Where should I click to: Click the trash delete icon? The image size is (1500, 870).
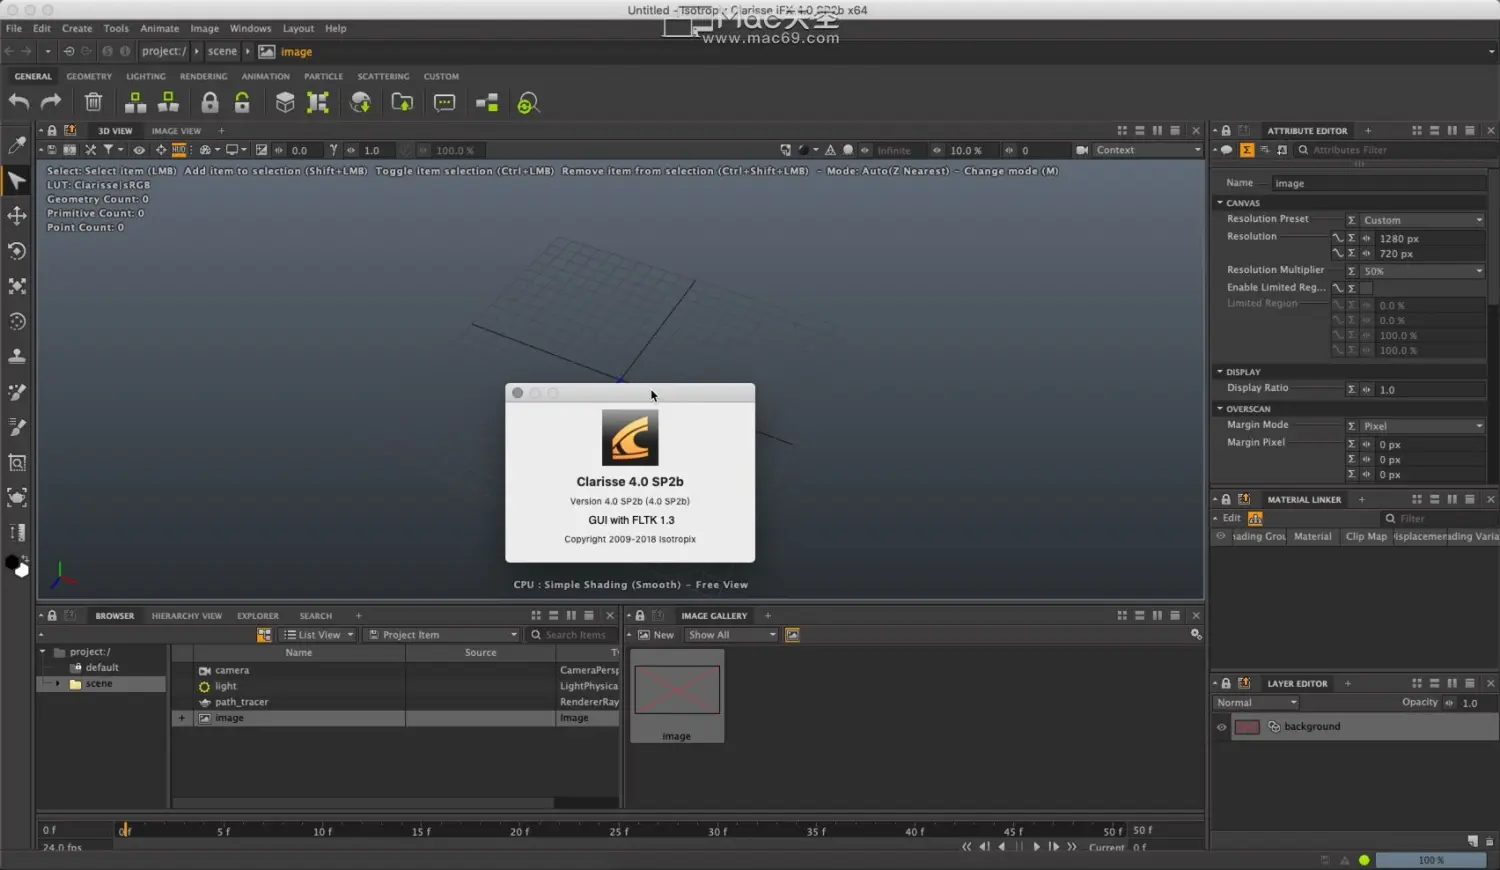[x=93, y=102]
